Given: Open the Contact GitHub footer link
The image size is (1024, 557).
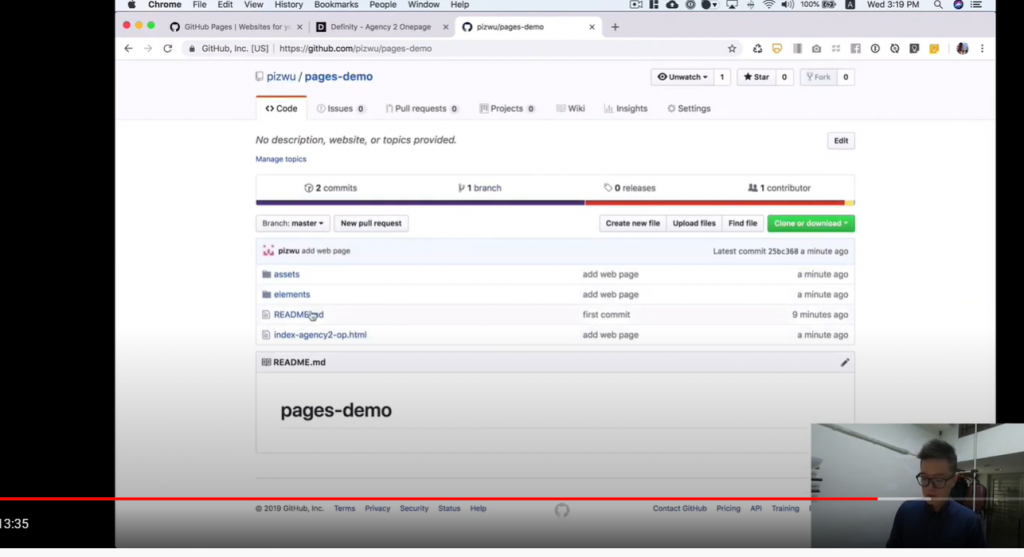Looking at the screenshot, I should [680, 508].
